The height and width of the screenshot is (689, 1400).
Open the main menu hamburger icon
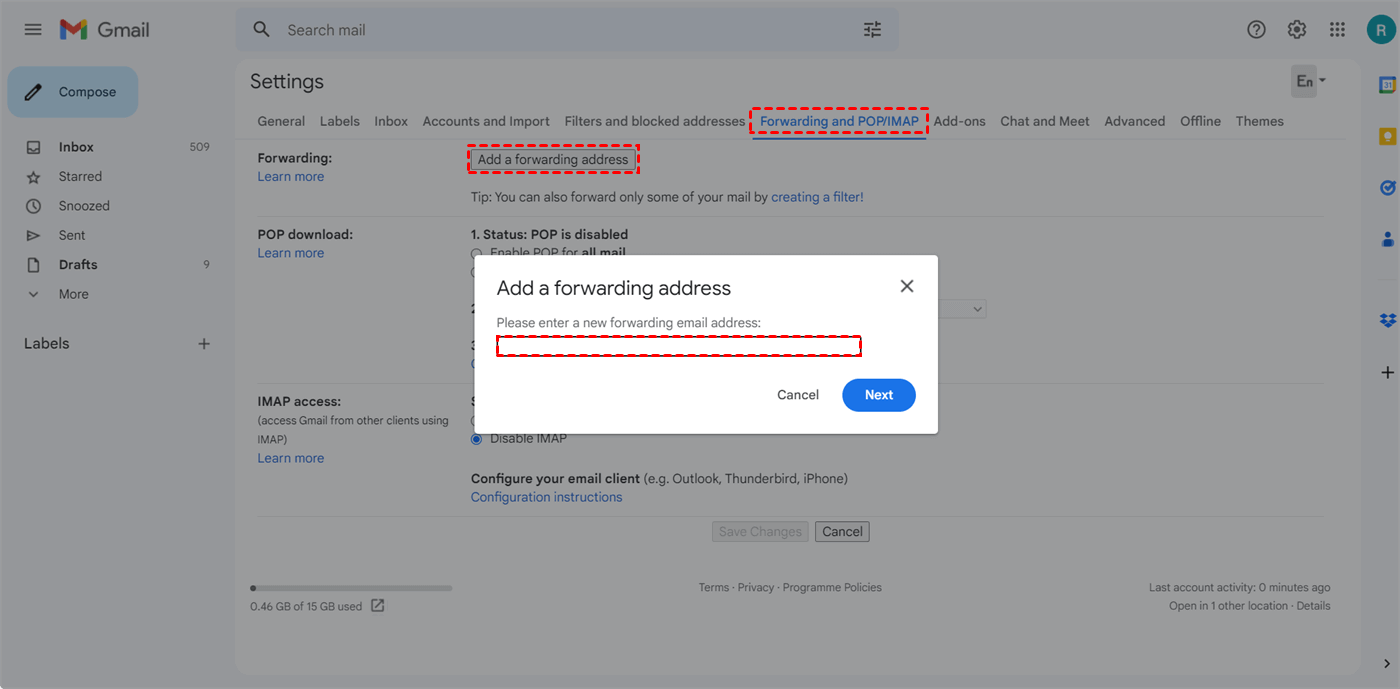[x=33, y=30]
